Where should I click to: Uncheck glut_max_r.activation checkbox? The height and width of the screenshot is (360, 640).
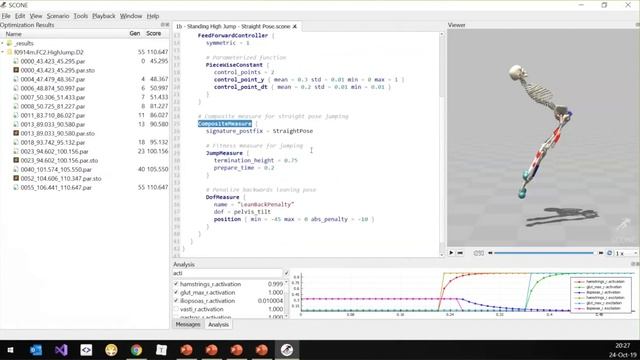tap(176, 292)
